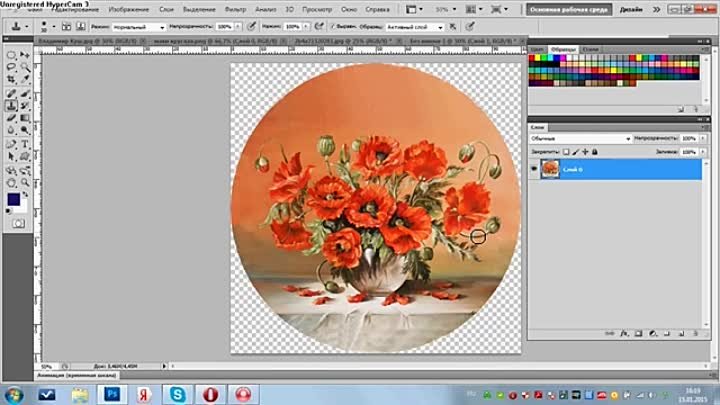Select the Crop tool
This screenshot has width=720, height=405.
(11, 80)
